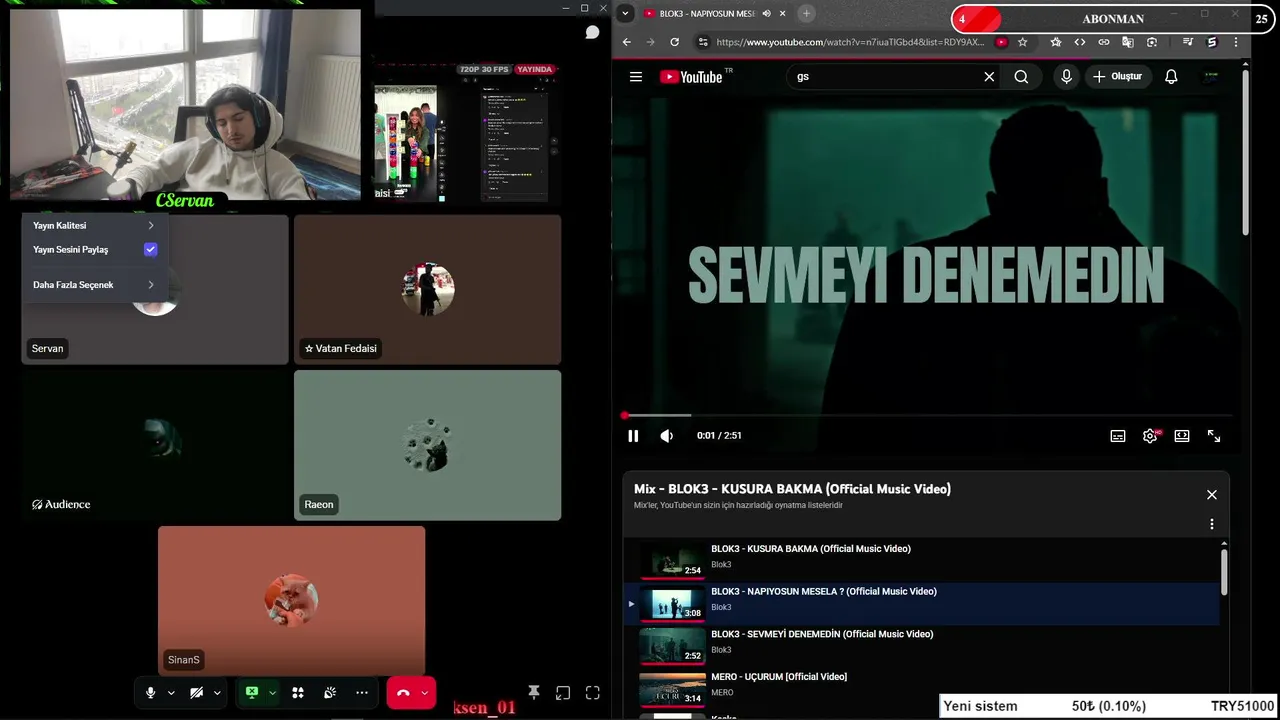1280x720 pixels.
Task: Seek along the video progress bar
Action: point(926,415)
